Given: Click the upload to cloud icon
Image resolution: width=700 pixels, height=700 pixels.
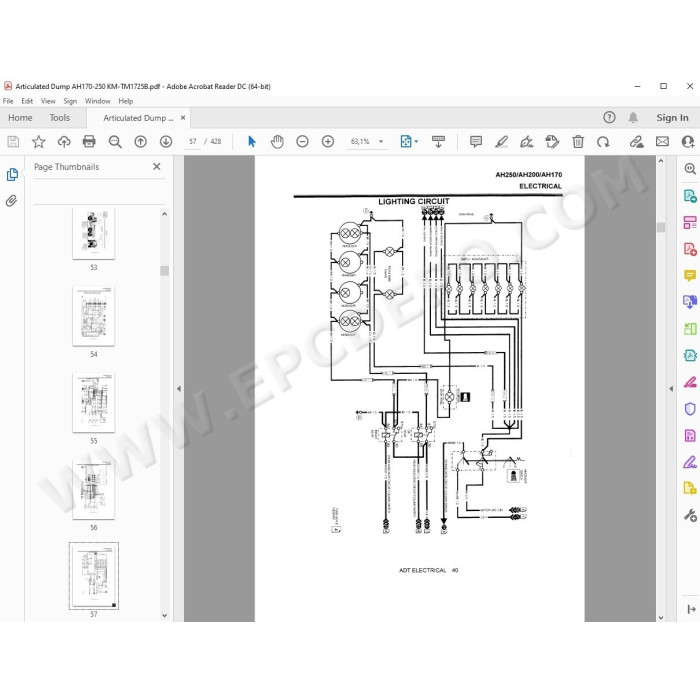Looking at the screenshot, I should [64, 142].
